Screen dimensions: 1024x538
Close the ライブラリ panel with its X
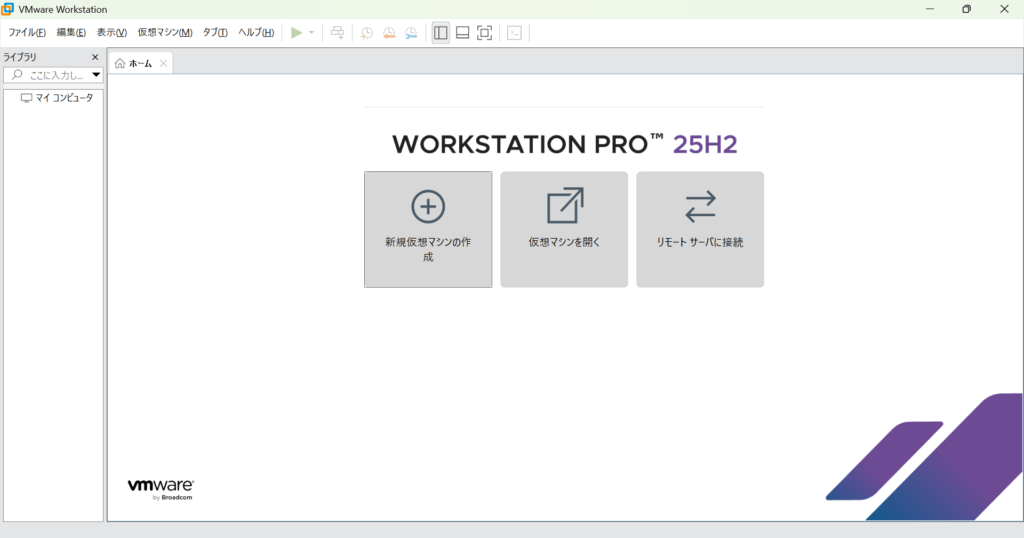pyautogui.click(x=95, y=57)
